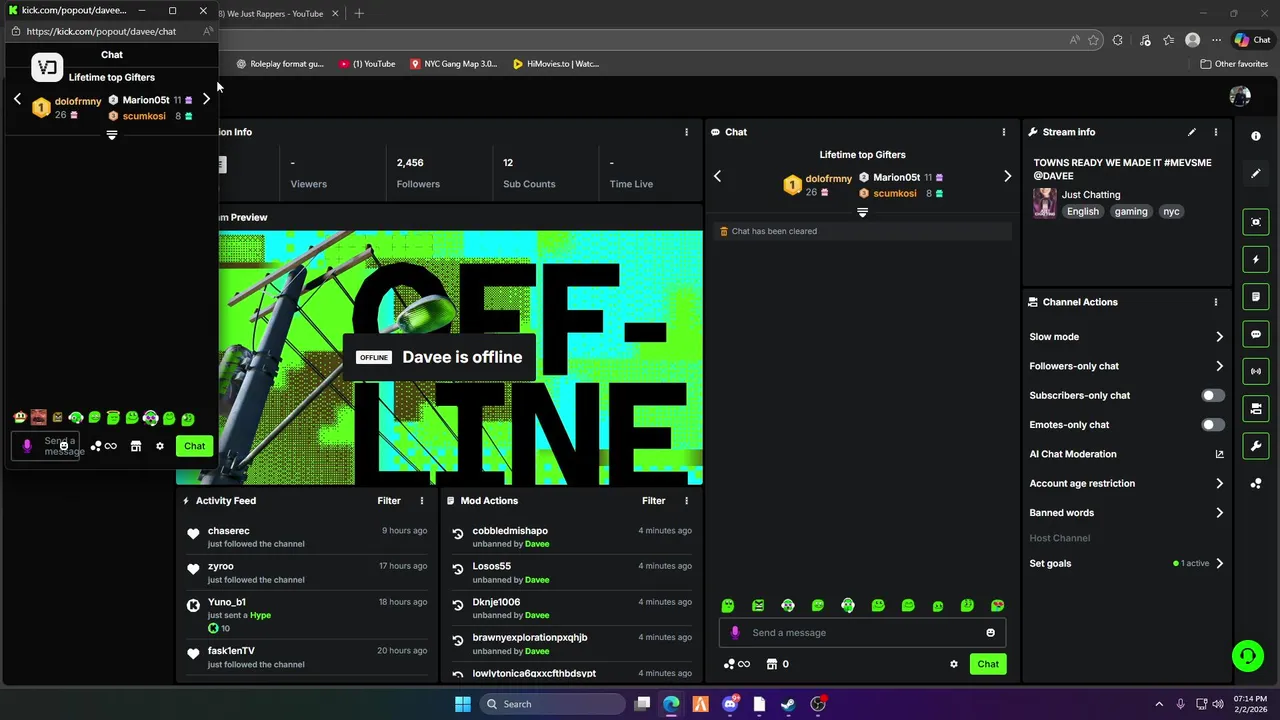Viewport: 1280px width, 720px height.
Task: Click the popout chat URL address bar
Action: click(x=101, y=31)
